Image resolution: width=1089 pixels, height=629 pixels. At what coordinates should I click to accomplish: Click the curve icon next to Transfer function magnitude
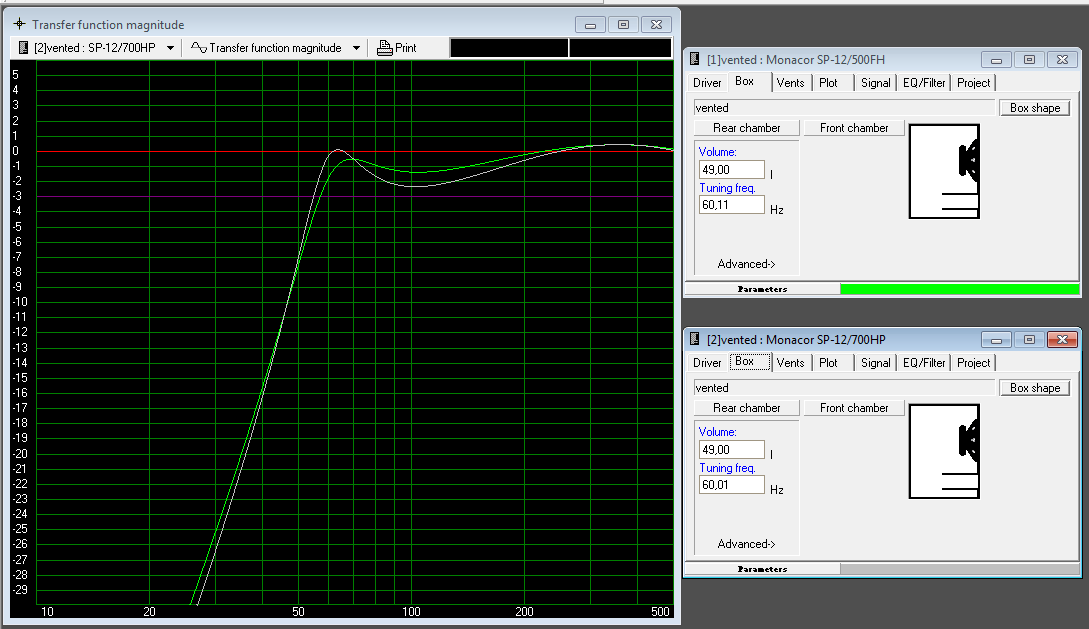[x=199, y=48]
